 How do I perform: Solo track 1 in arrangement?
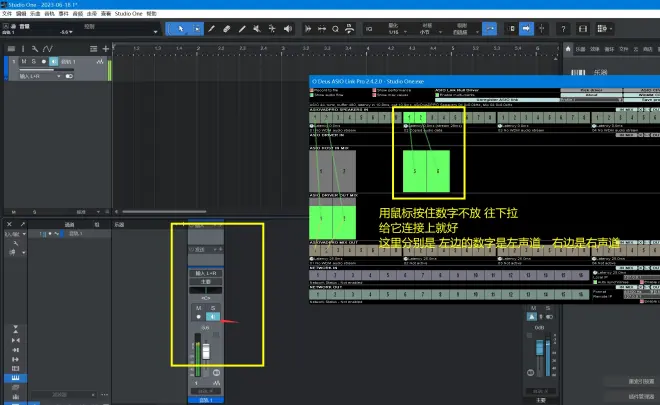pyautogui.click(x=34, y=61)
